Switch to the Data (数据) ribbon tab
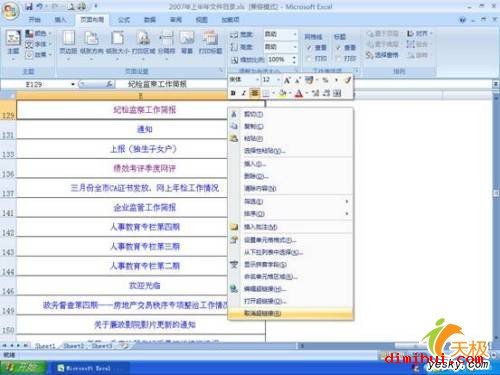500x375 pixels. pos(150,20)
